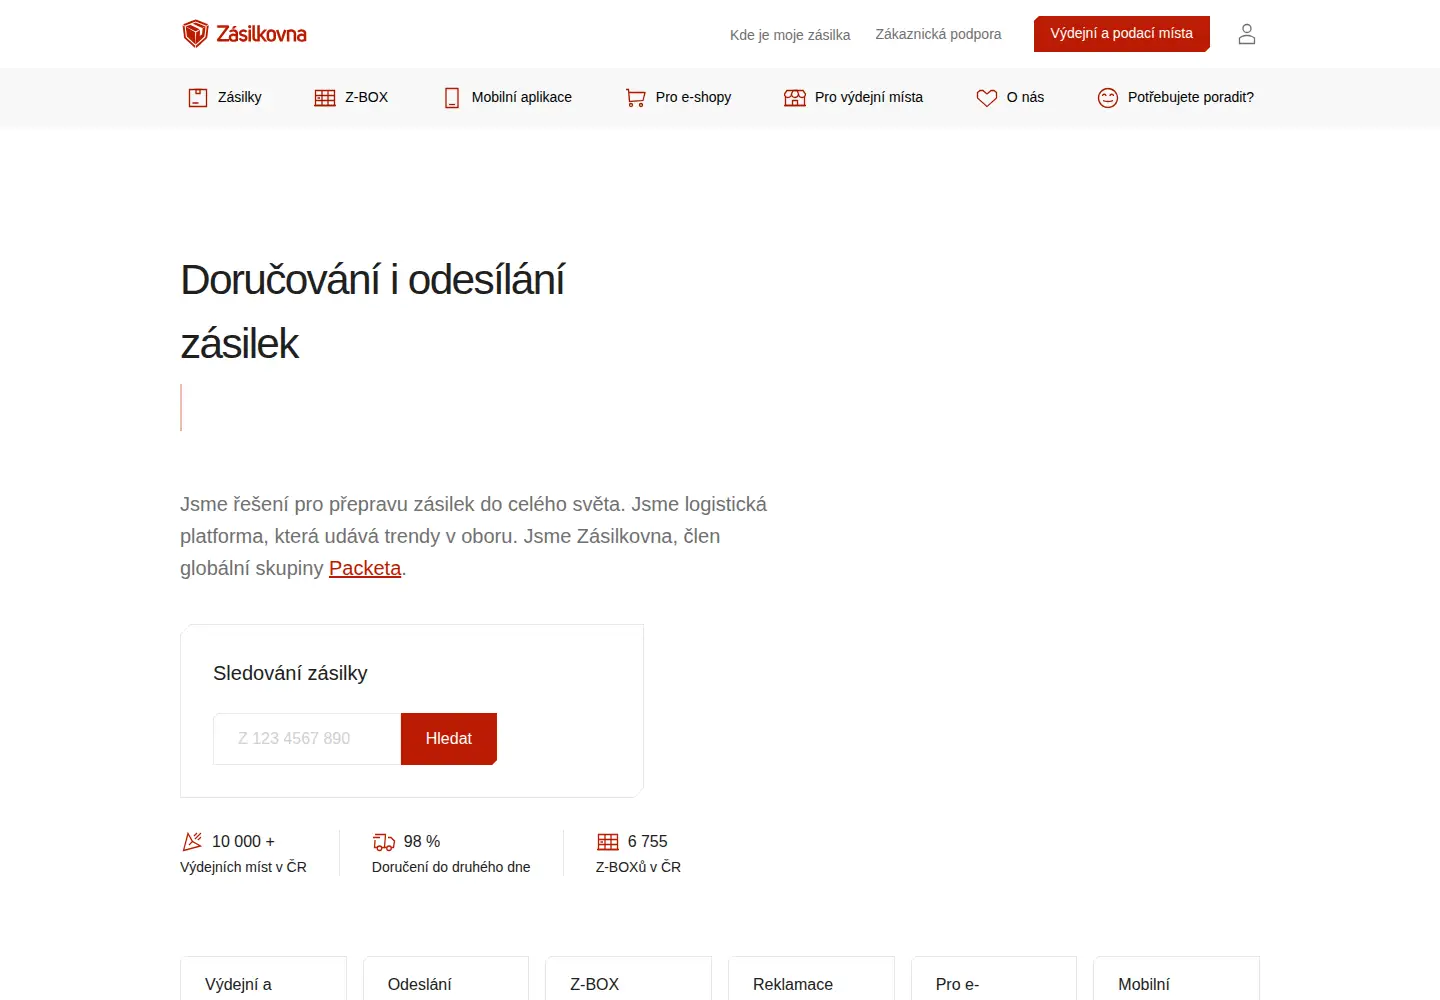Click the phone icon beside Mobilní aplikace
Viewport: 1440px width, 1000px height.
pos(452,97)
